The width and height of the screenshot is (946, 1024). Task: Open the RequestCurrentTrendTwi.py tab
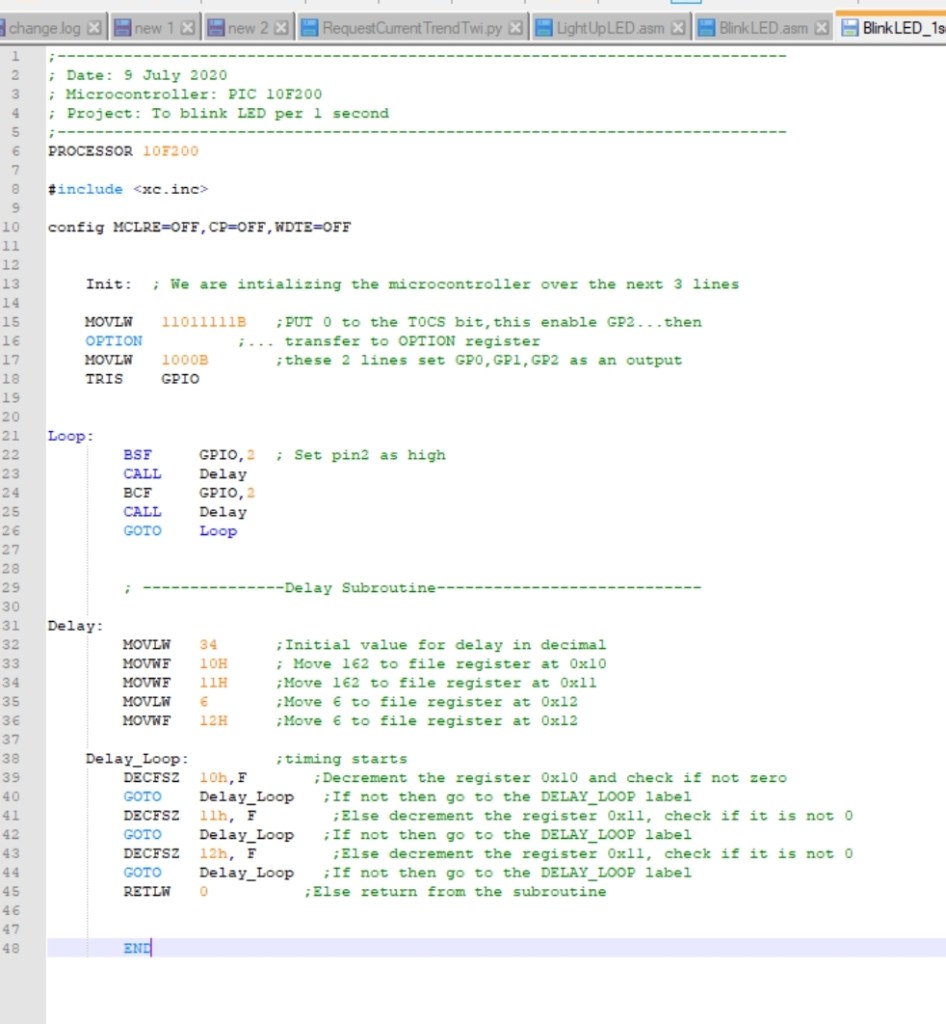click(x=412, y=28)
